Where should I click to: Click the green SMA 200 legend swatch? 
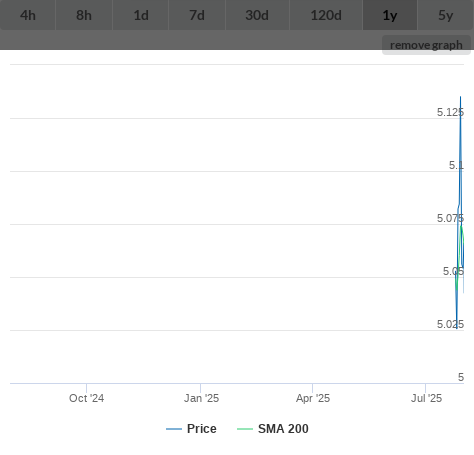(245, 429)
